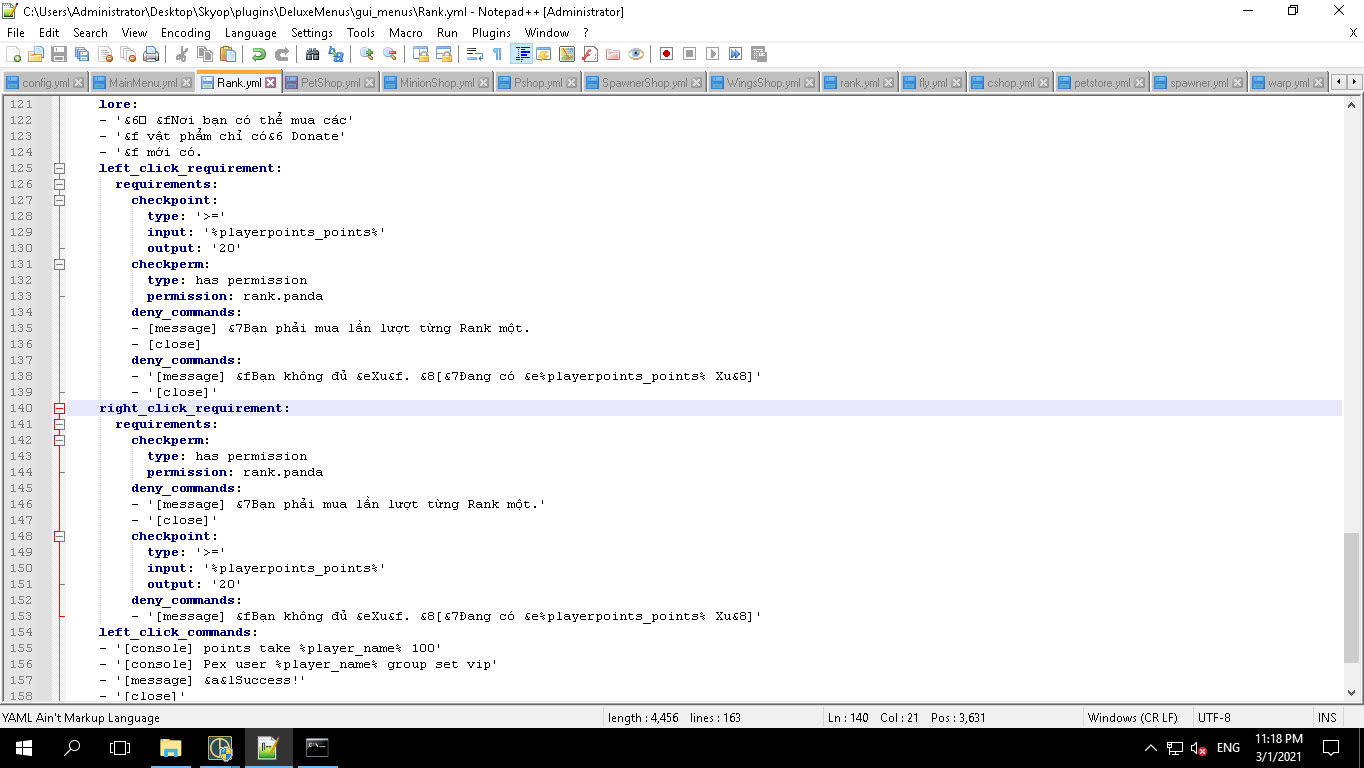This screenshot has width=1364, height=768.
Task: Open the Windows Start menu
Action: pos(23,747)
